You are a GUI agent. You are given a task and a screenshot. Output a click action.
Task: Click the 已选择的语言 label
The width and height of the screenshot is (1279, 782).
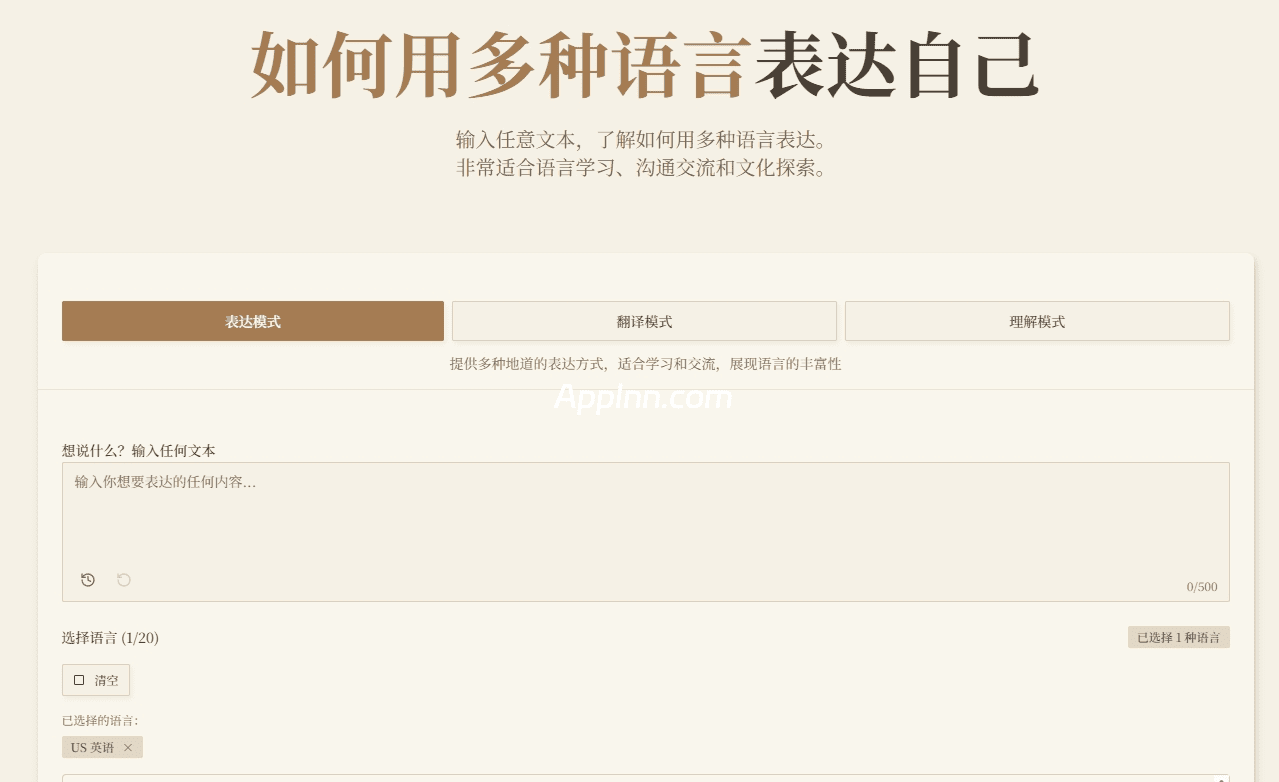tap(100, 721)
